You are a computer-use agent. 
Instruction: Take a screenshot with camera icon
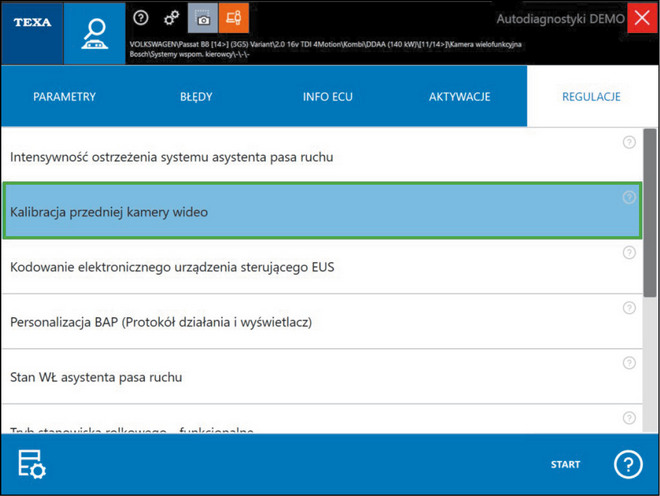coord(203,18)
